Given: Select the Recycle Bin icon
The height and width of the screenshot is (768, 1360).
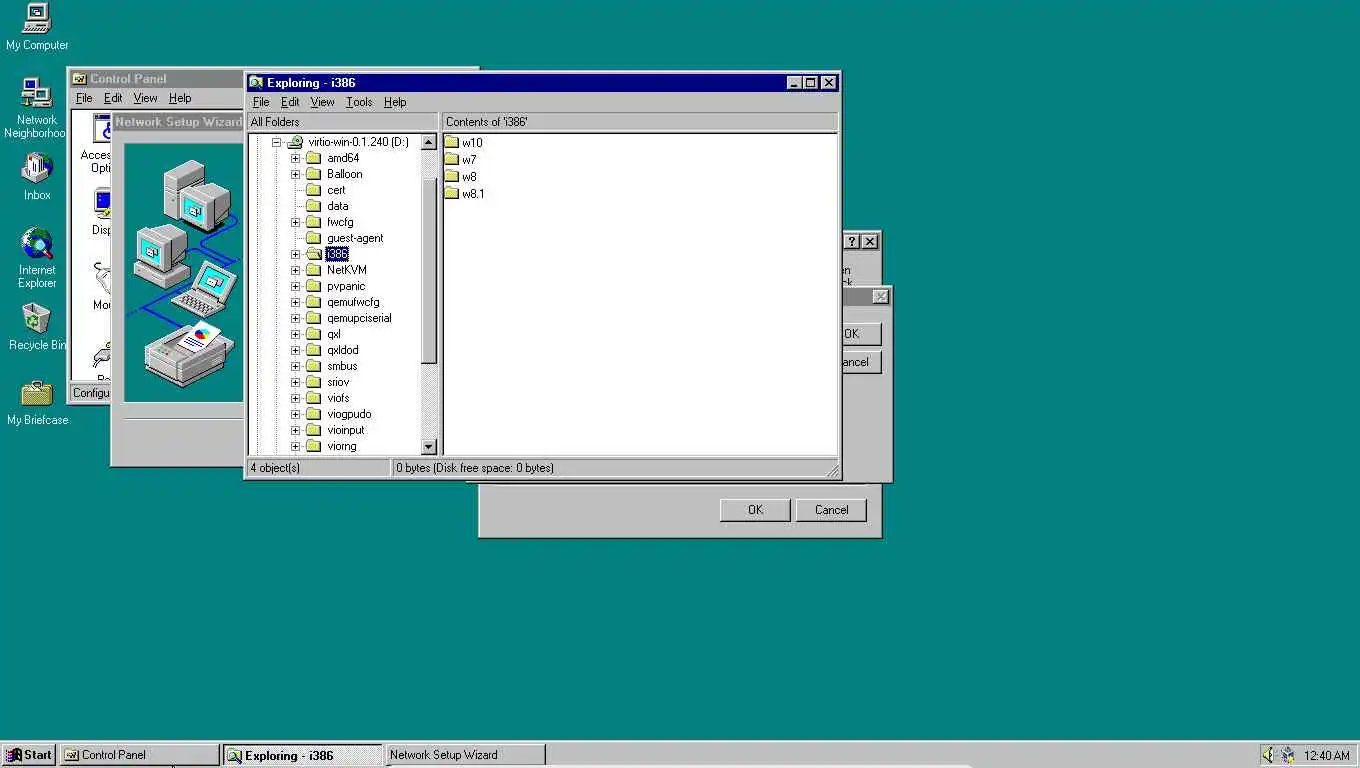Looking at the screenshot, I should click(37, 318).
